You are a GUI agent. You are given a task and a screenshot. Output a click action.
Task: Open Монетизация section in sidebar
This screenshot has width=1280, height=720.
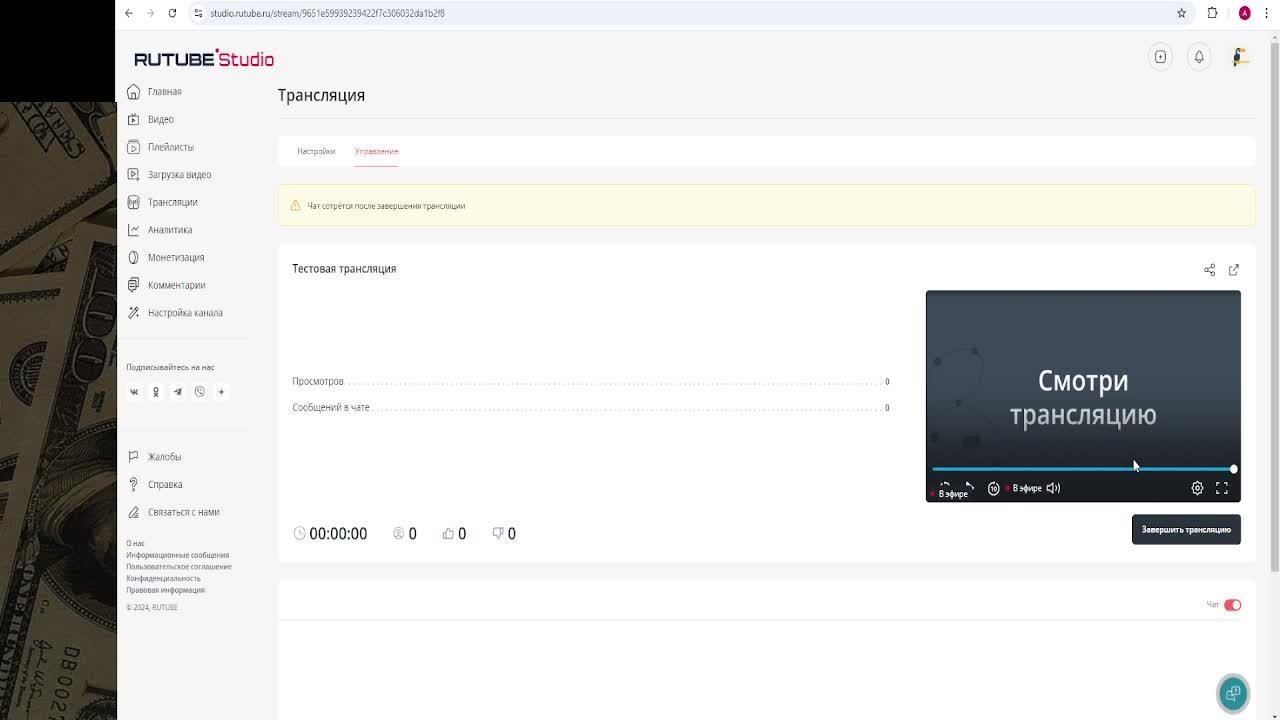click(166, 258)
